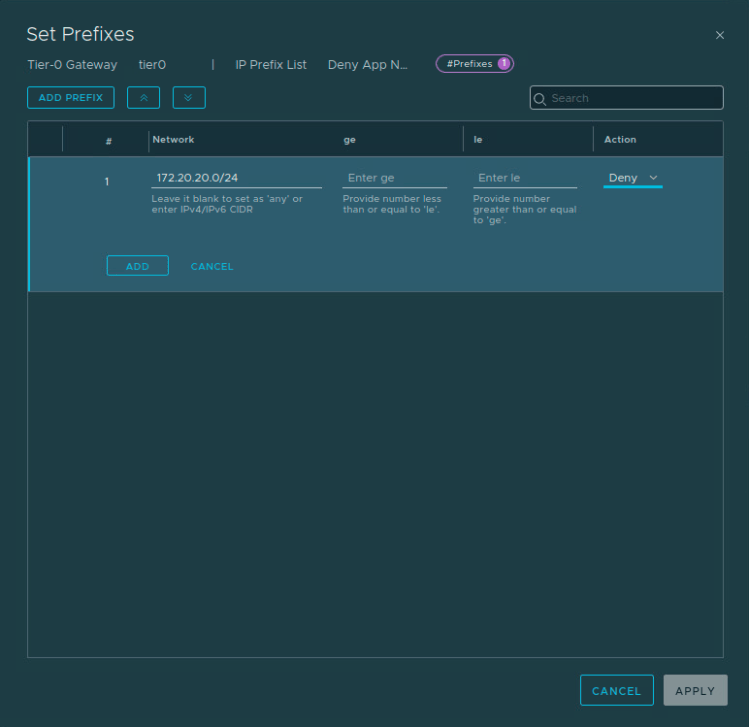Click the ge column header
The width and height of the screenshot is (749, 727).
click(x=349, y=140)
